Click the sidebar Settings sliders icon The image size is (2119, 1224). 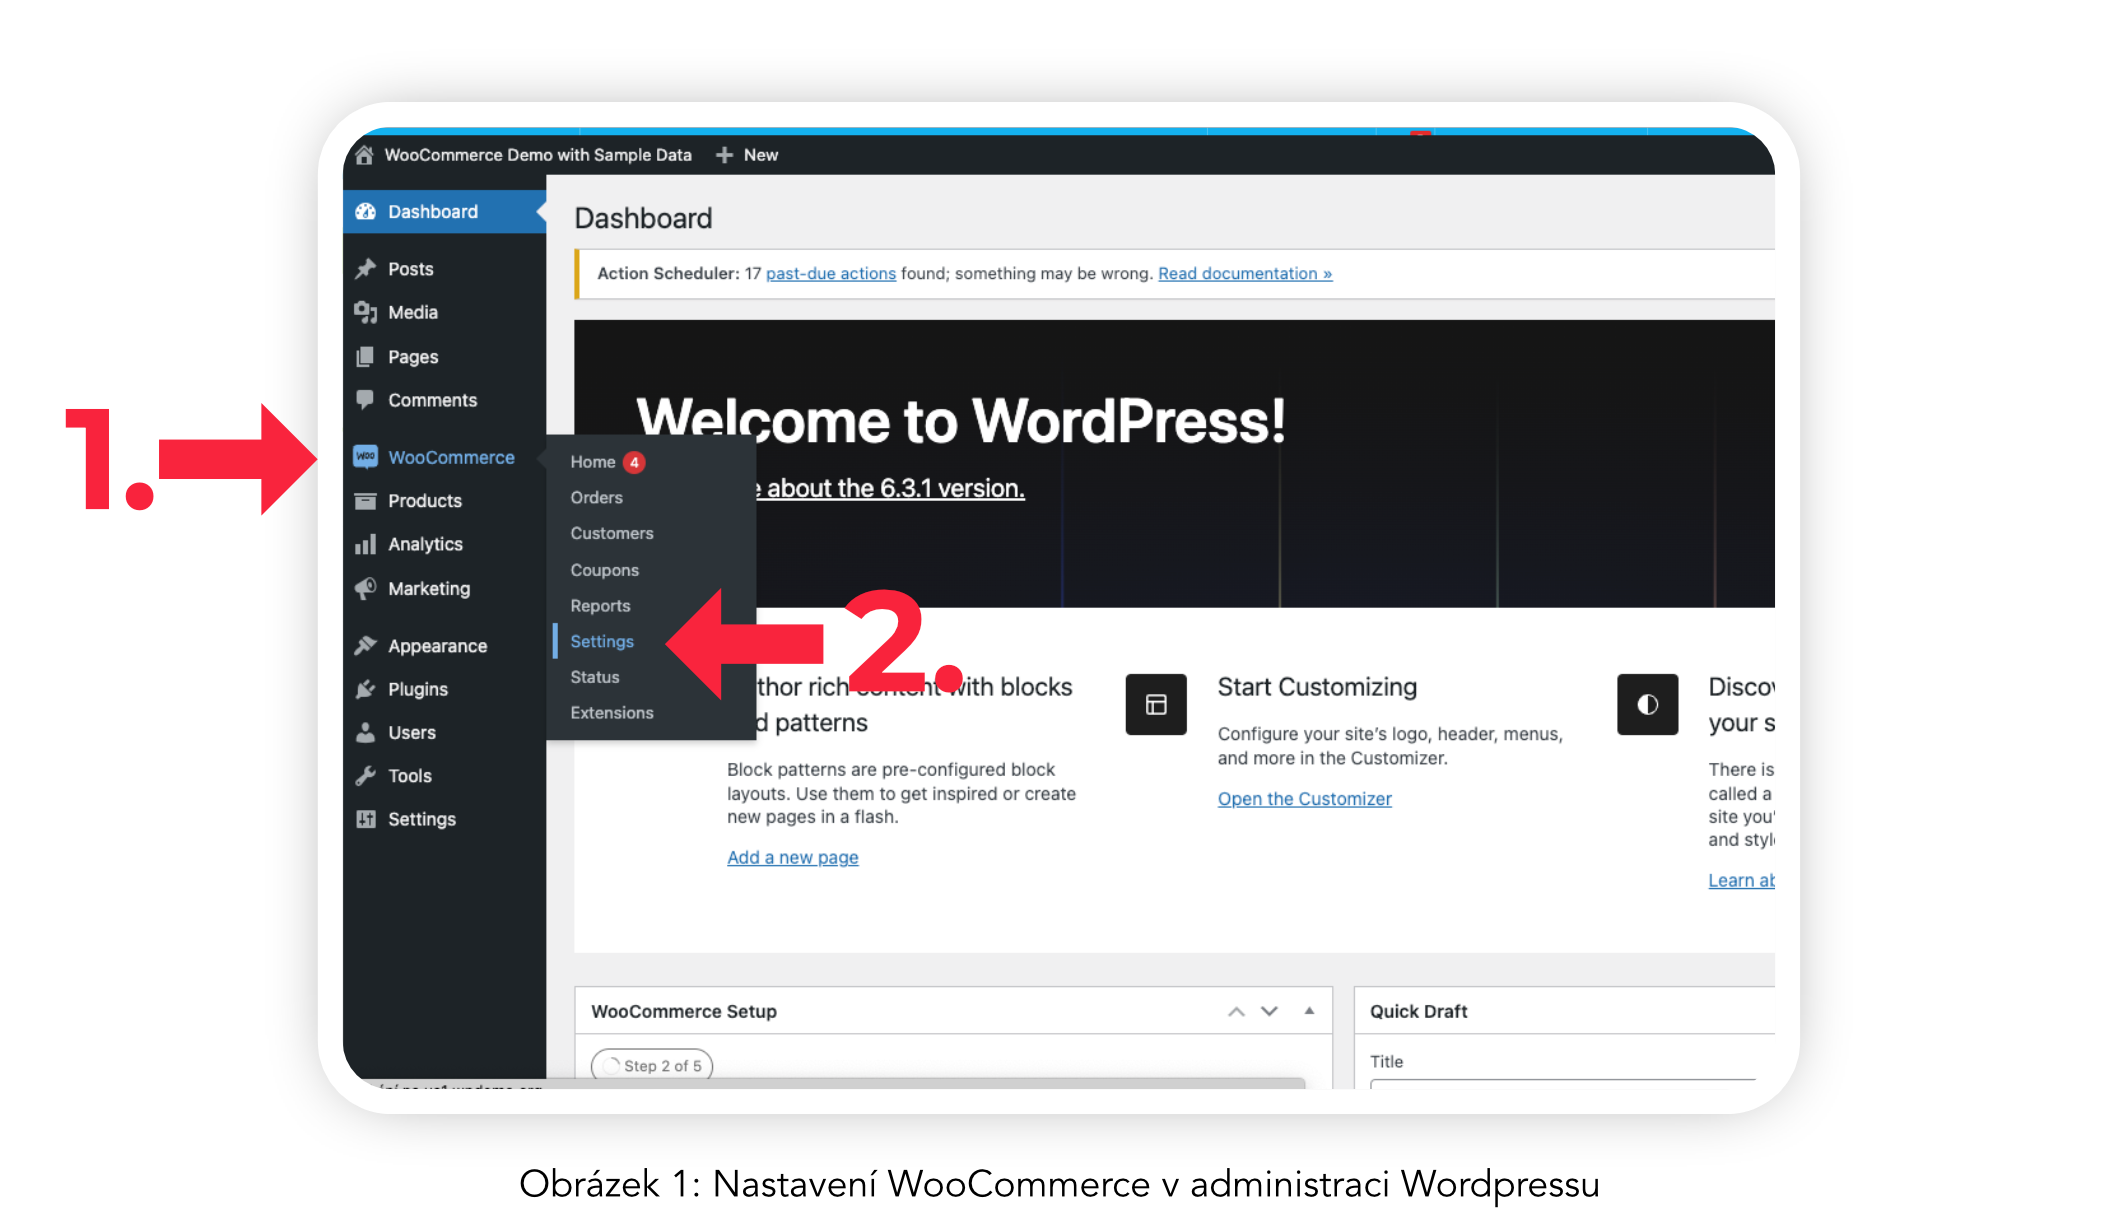click(x=366, y=819)
